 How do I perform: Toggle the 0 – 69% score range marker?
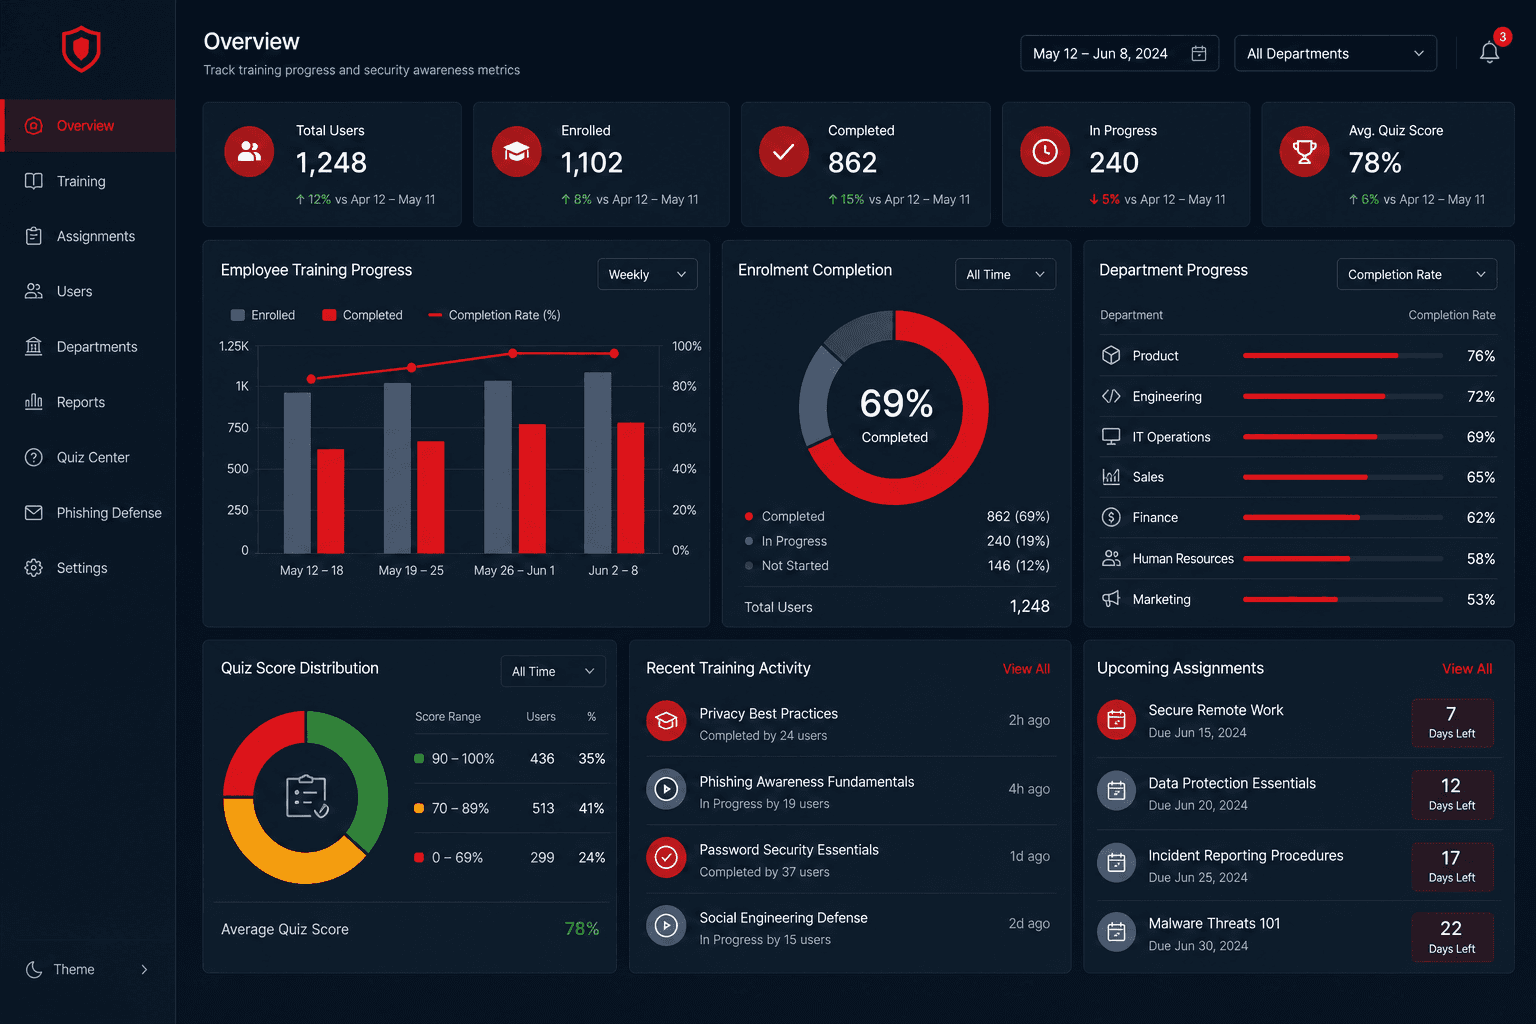coord(419,857)
